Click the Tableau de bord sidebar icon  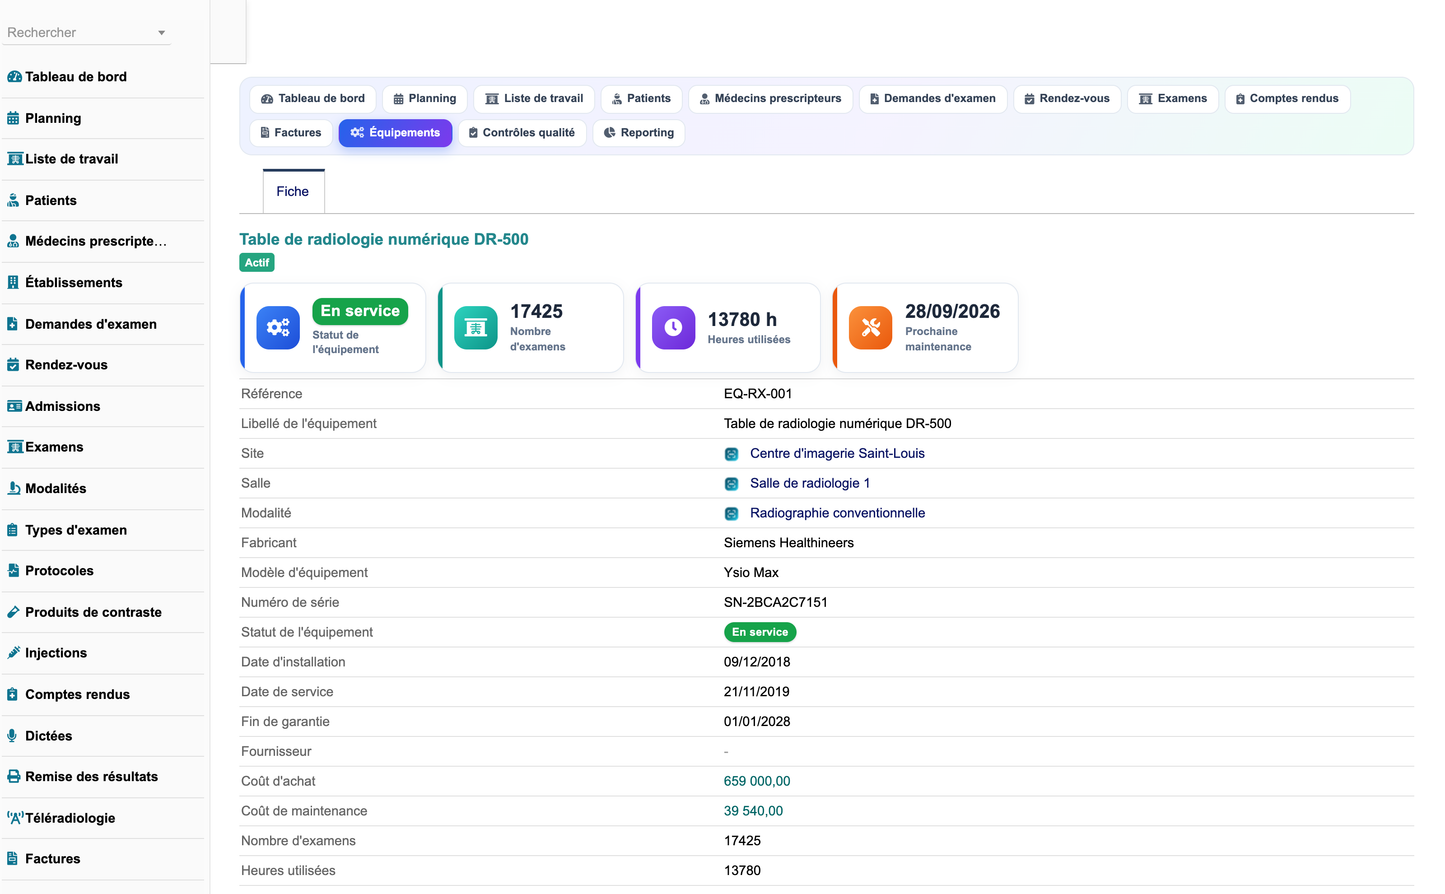(x=14, y=77)
